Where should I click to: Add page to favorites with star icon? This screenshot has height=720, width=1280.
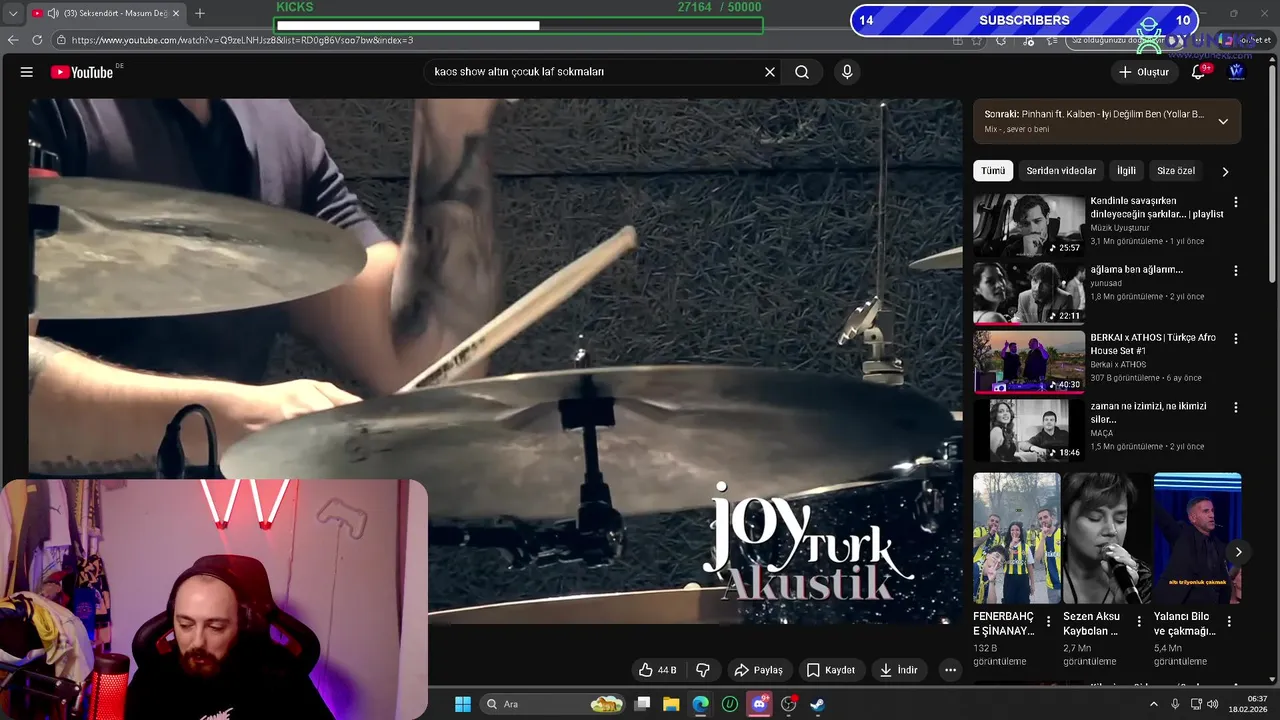pyautogui.click(x=977, y=40)
